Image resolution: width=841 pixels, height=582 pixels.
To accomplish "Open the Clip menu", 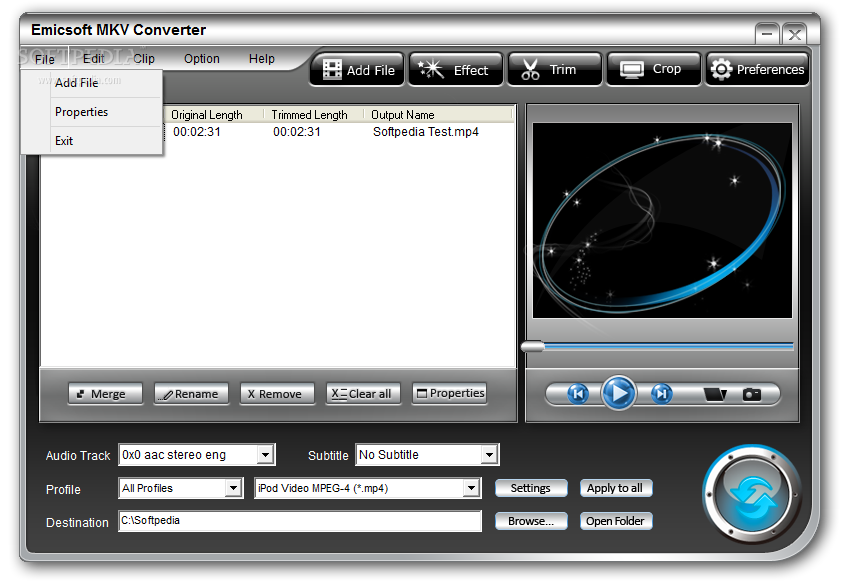I will (144, 58).
